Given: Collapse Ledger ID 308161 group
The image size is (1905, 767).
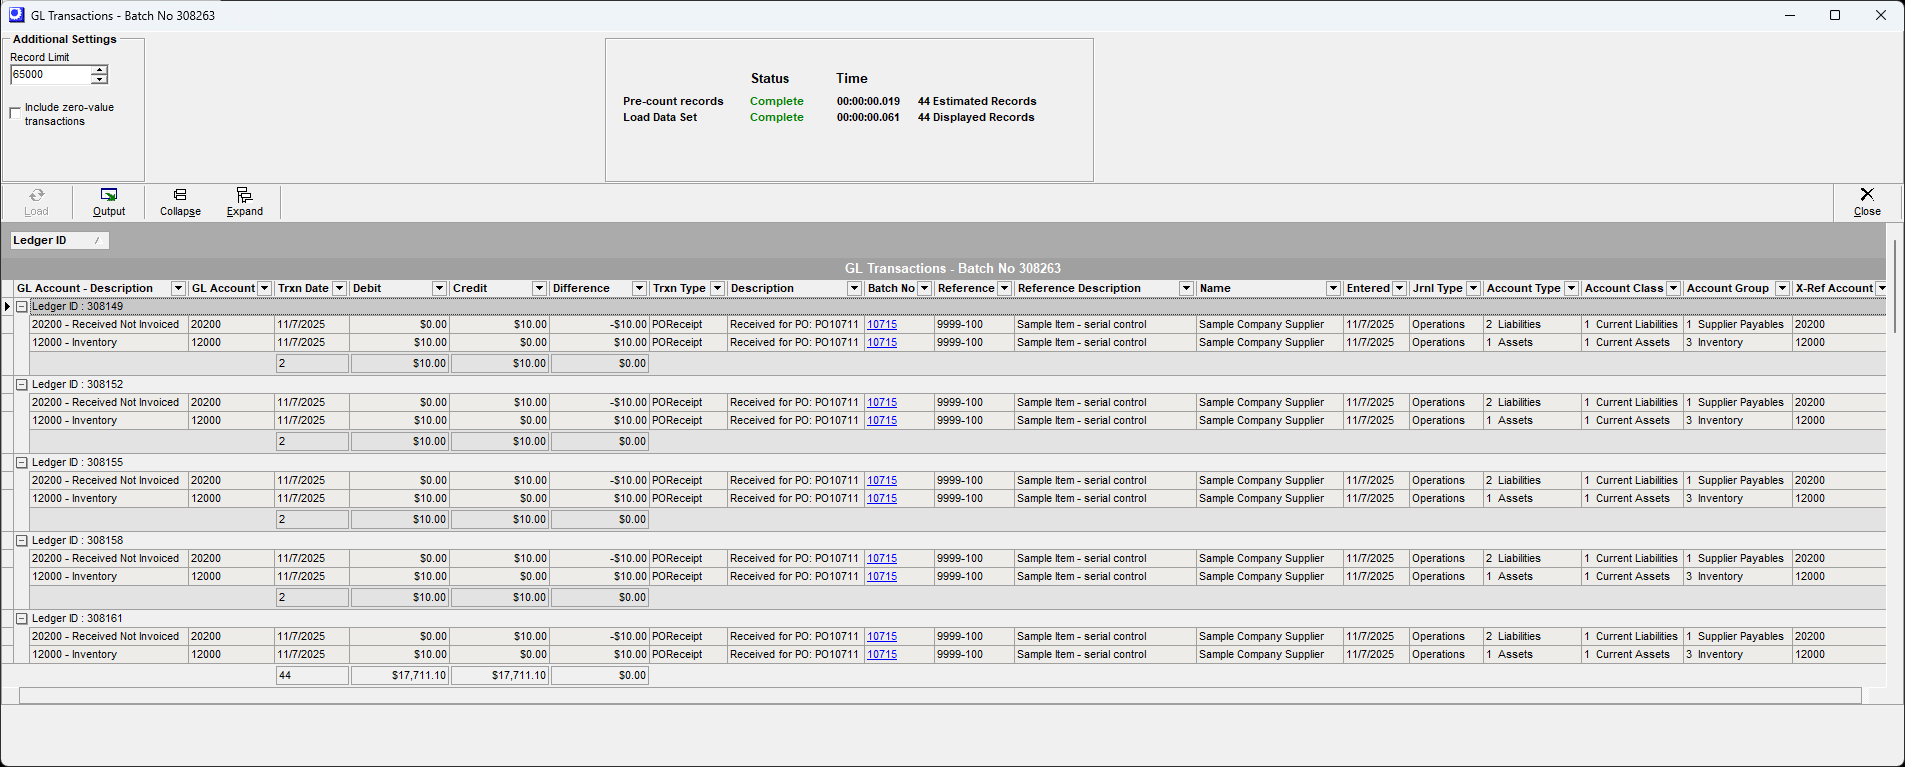Looking at the screenshot, I should [x=21, y=618].
